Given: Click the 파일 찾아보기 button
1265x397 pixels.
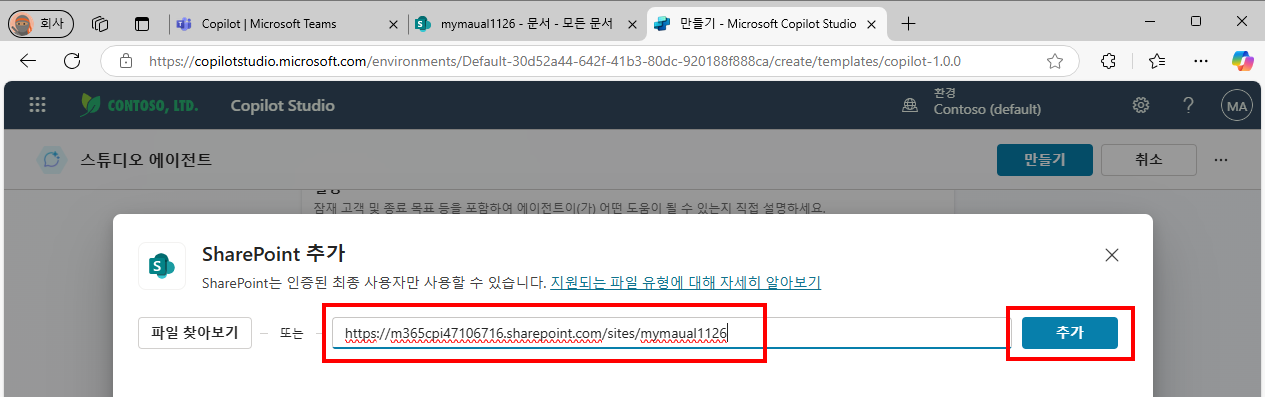Looking at the screenshot, I should [194, 333].
